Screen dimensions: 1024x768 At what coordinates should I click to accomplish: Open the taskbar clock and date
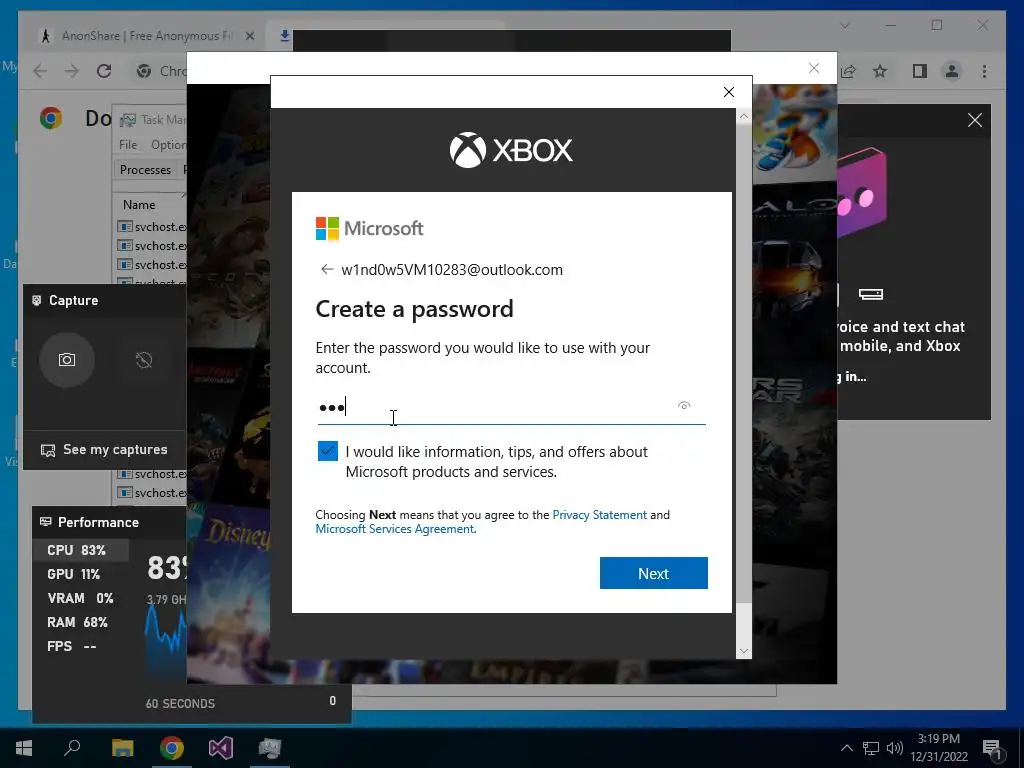pos(939,748)
